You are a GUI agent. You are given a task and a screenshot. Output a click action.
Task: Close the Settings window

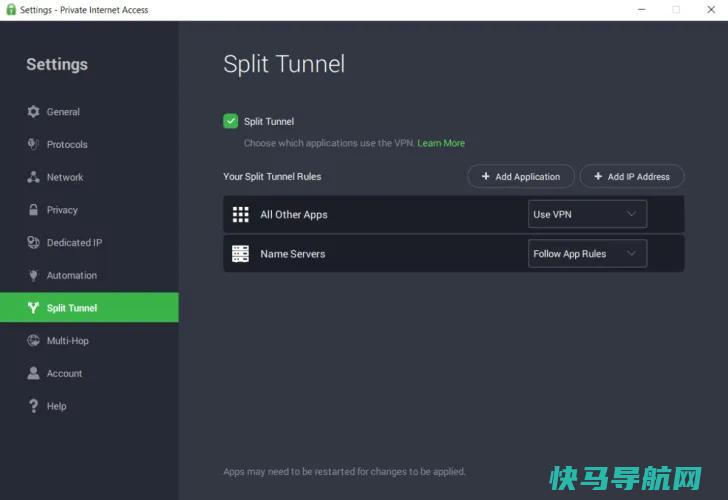coord(711,9)
